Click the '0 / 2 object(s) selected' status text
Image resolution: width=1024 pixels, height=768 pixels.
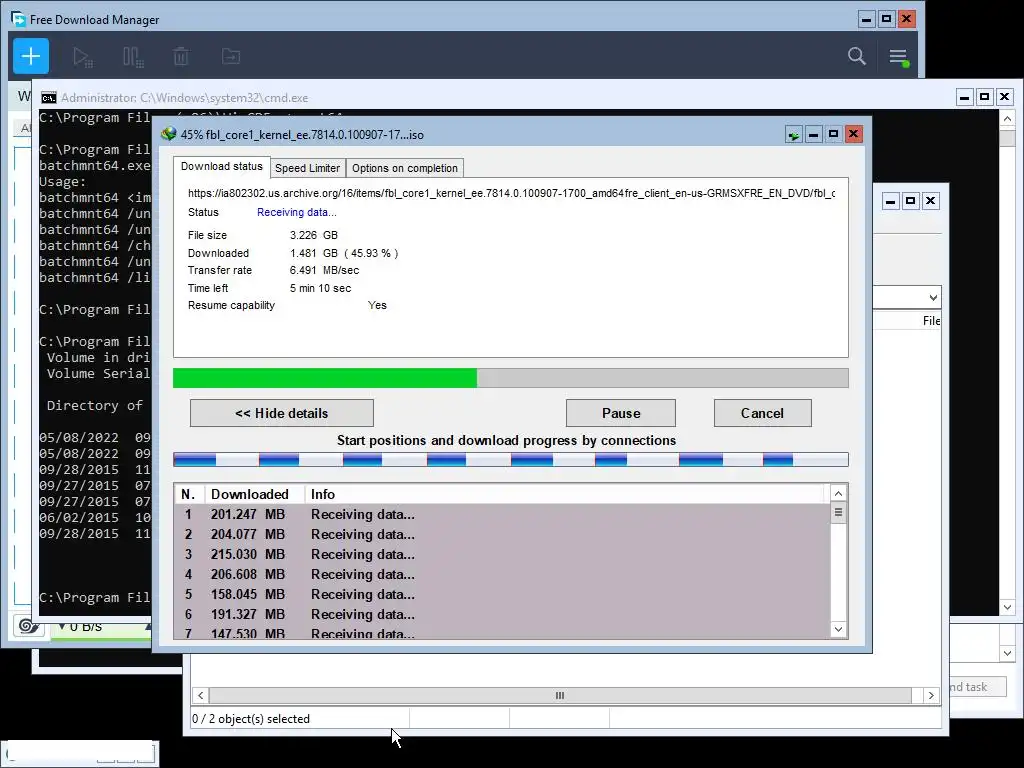[x=251, y=719]
